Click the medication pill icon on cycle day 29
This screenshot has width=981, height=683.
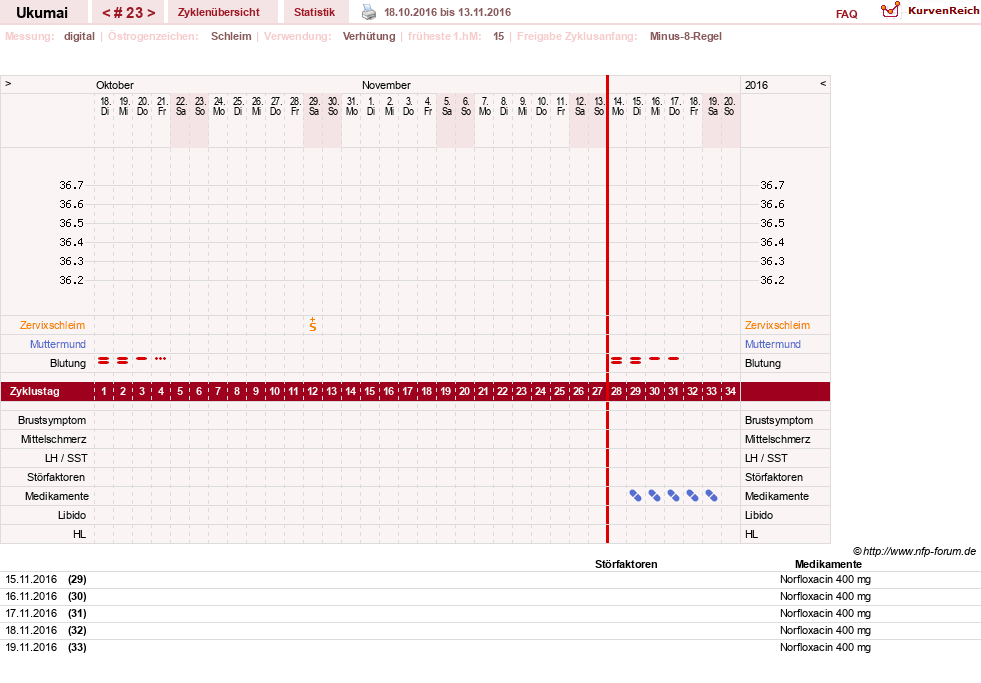click(x=636, y=495)
